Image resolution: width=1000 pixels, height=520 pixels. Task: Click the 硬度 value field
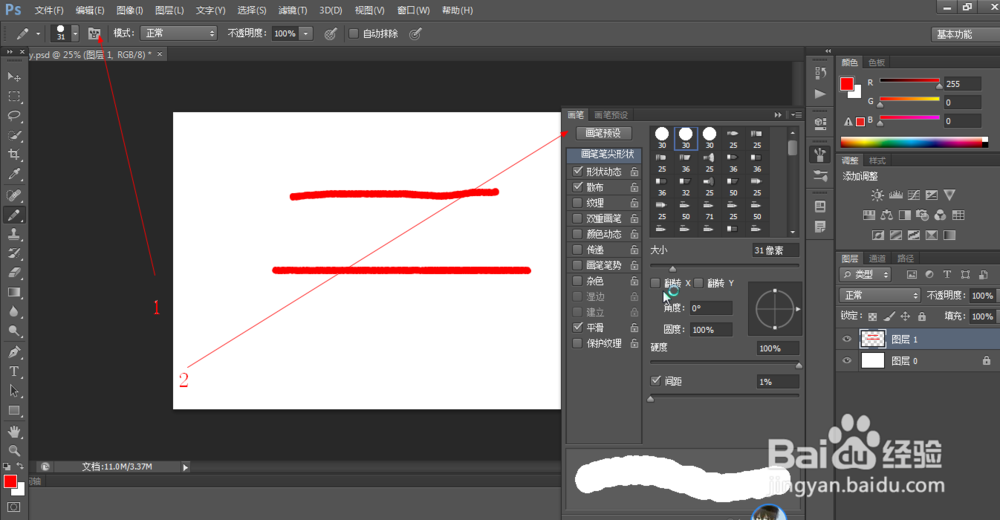(x=777, y=348)
